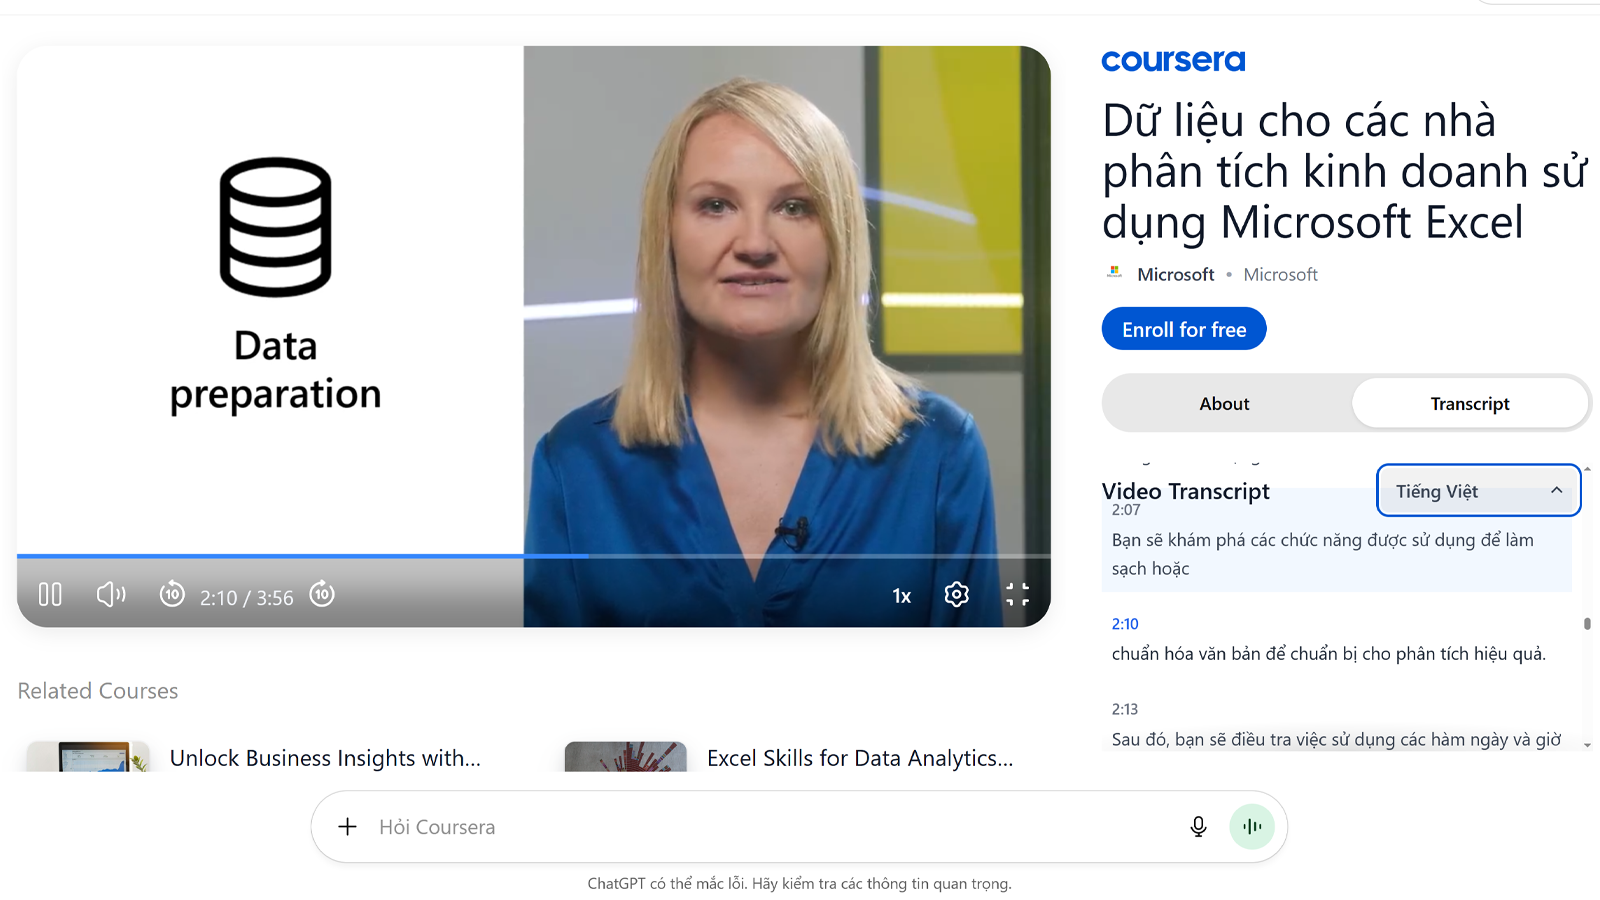Open Unlock Business Insights related course
1600x900 pixels.
[x=325, y=758]
